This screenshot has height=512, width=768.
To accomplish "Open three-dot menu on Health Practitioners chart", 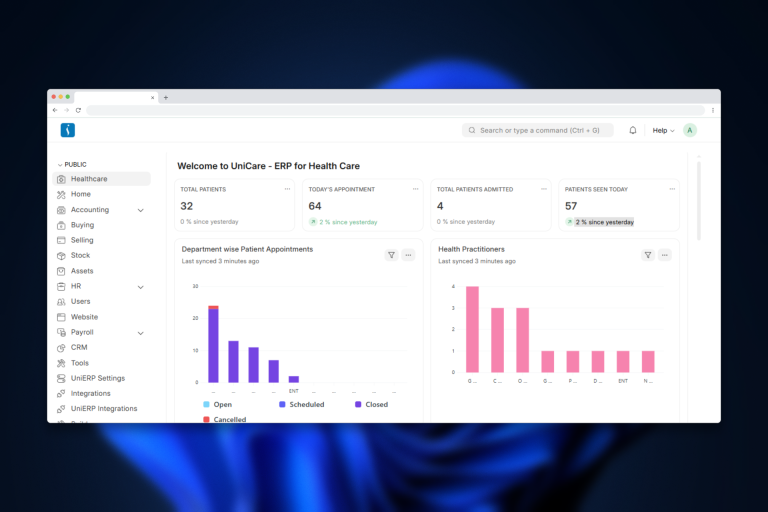I will [x=664, y=255].
